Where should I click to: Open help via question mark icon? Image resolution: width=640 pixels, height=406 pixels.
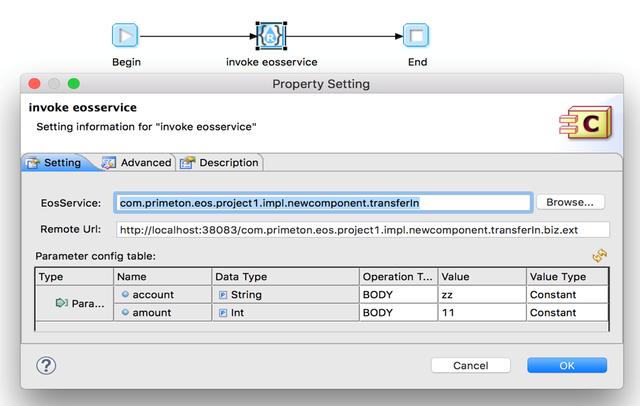(46, 366)
